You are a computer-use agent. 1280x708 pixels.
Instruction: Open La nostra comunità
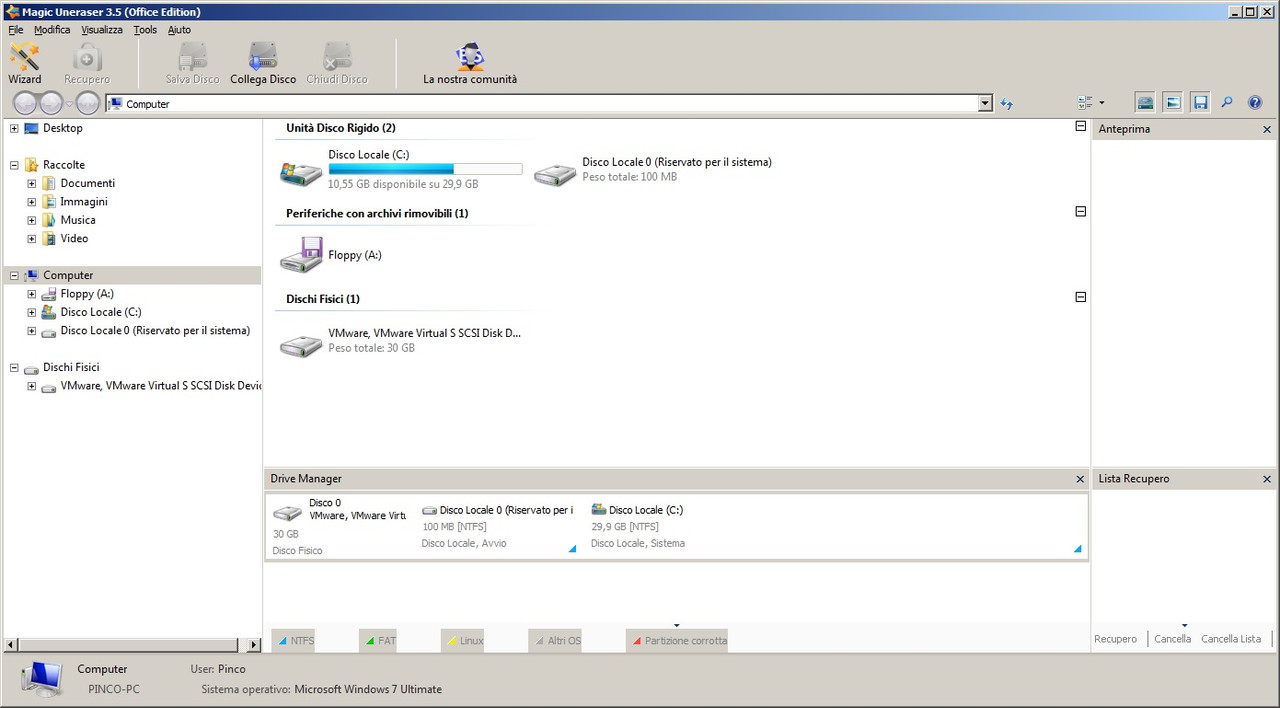tap(470, 63)
